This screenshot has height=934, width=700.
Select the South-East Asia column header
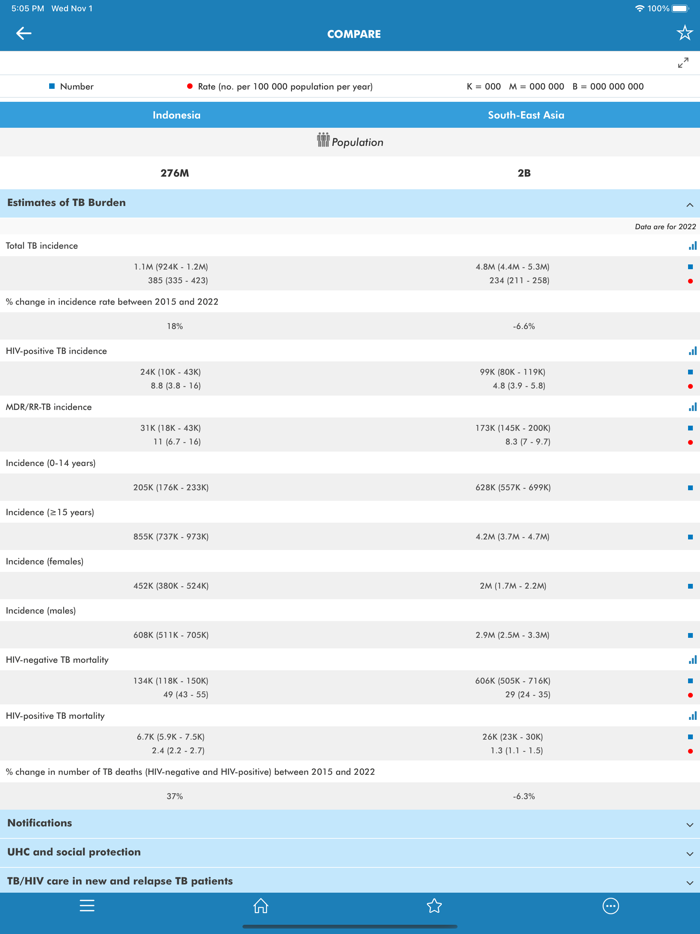[x=525, y=115]
